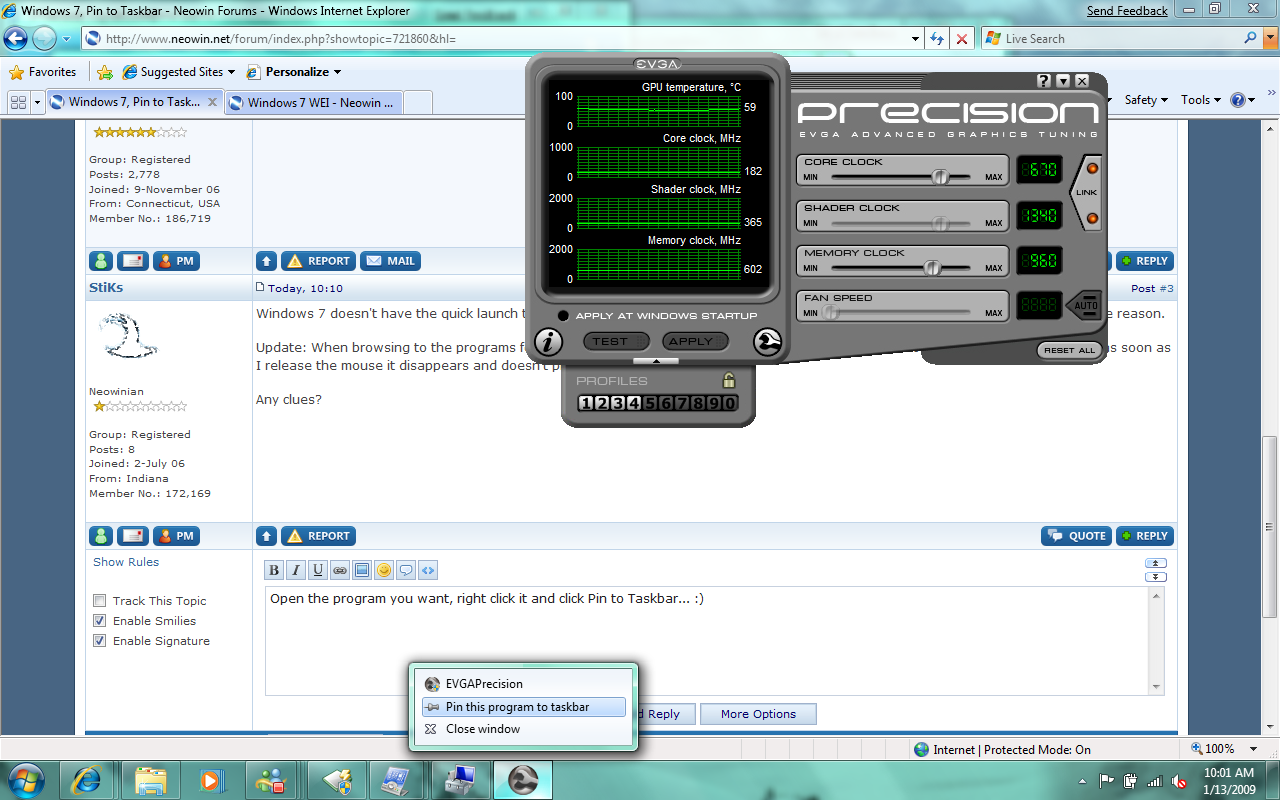Insert a smiley into the reply
The height and width of the screenshot is (800, 1280).
(383, 570)
